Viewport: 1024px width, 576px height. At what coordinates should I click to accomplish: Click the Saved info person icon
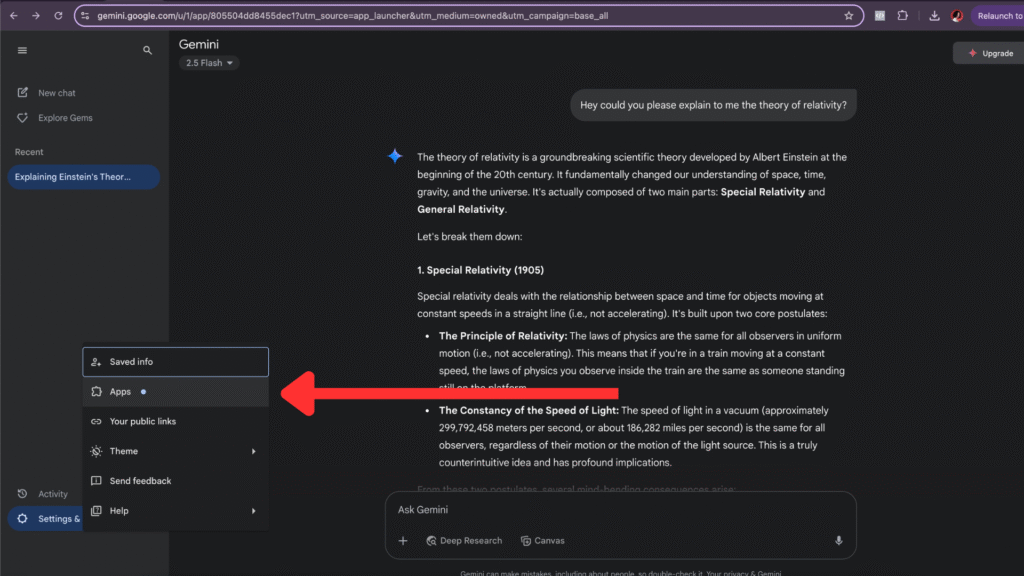pyautogui.click(x=96, y=362)
